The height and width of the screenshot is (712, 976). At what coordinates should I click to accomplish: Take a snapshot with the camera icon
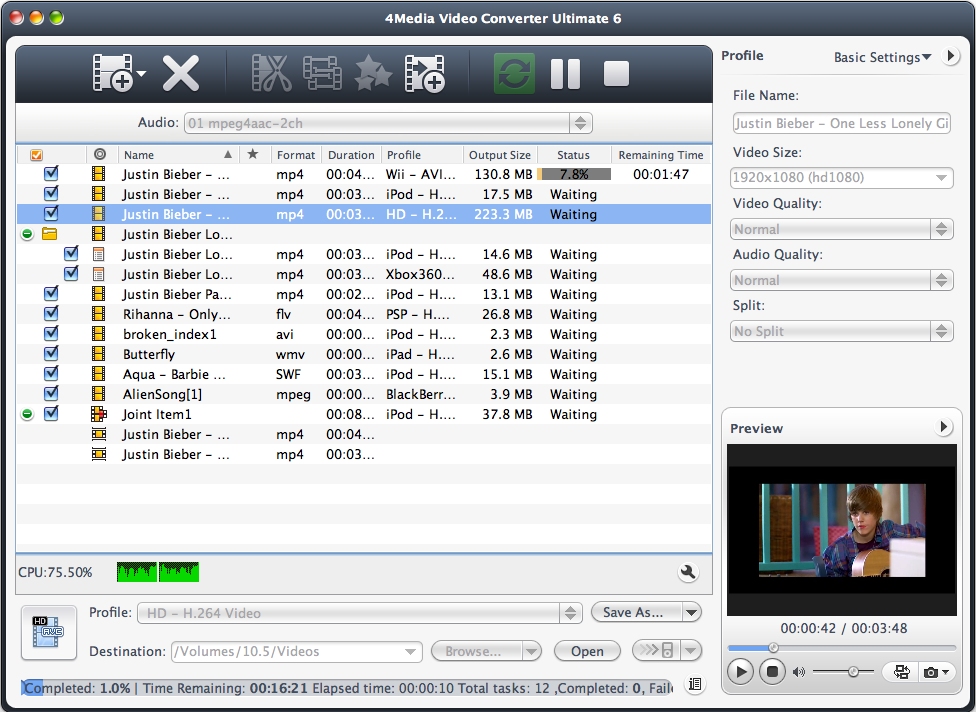(931, 672)
